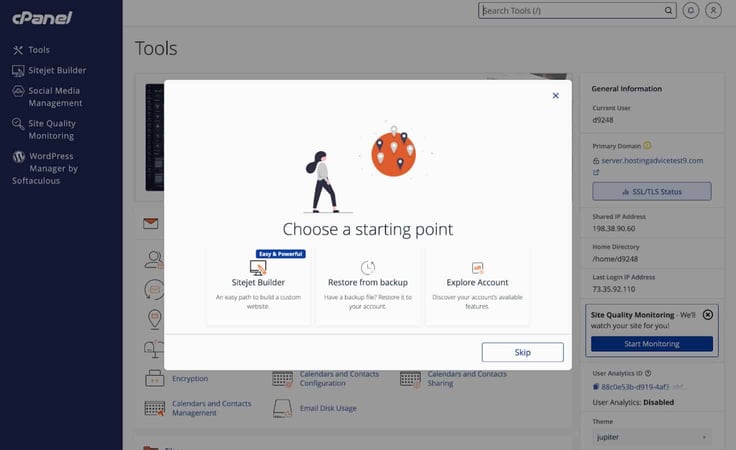The width and height of the screenshot is (736, 450).
Task: Click the SSL/TLS Status button
Action: 652,191
